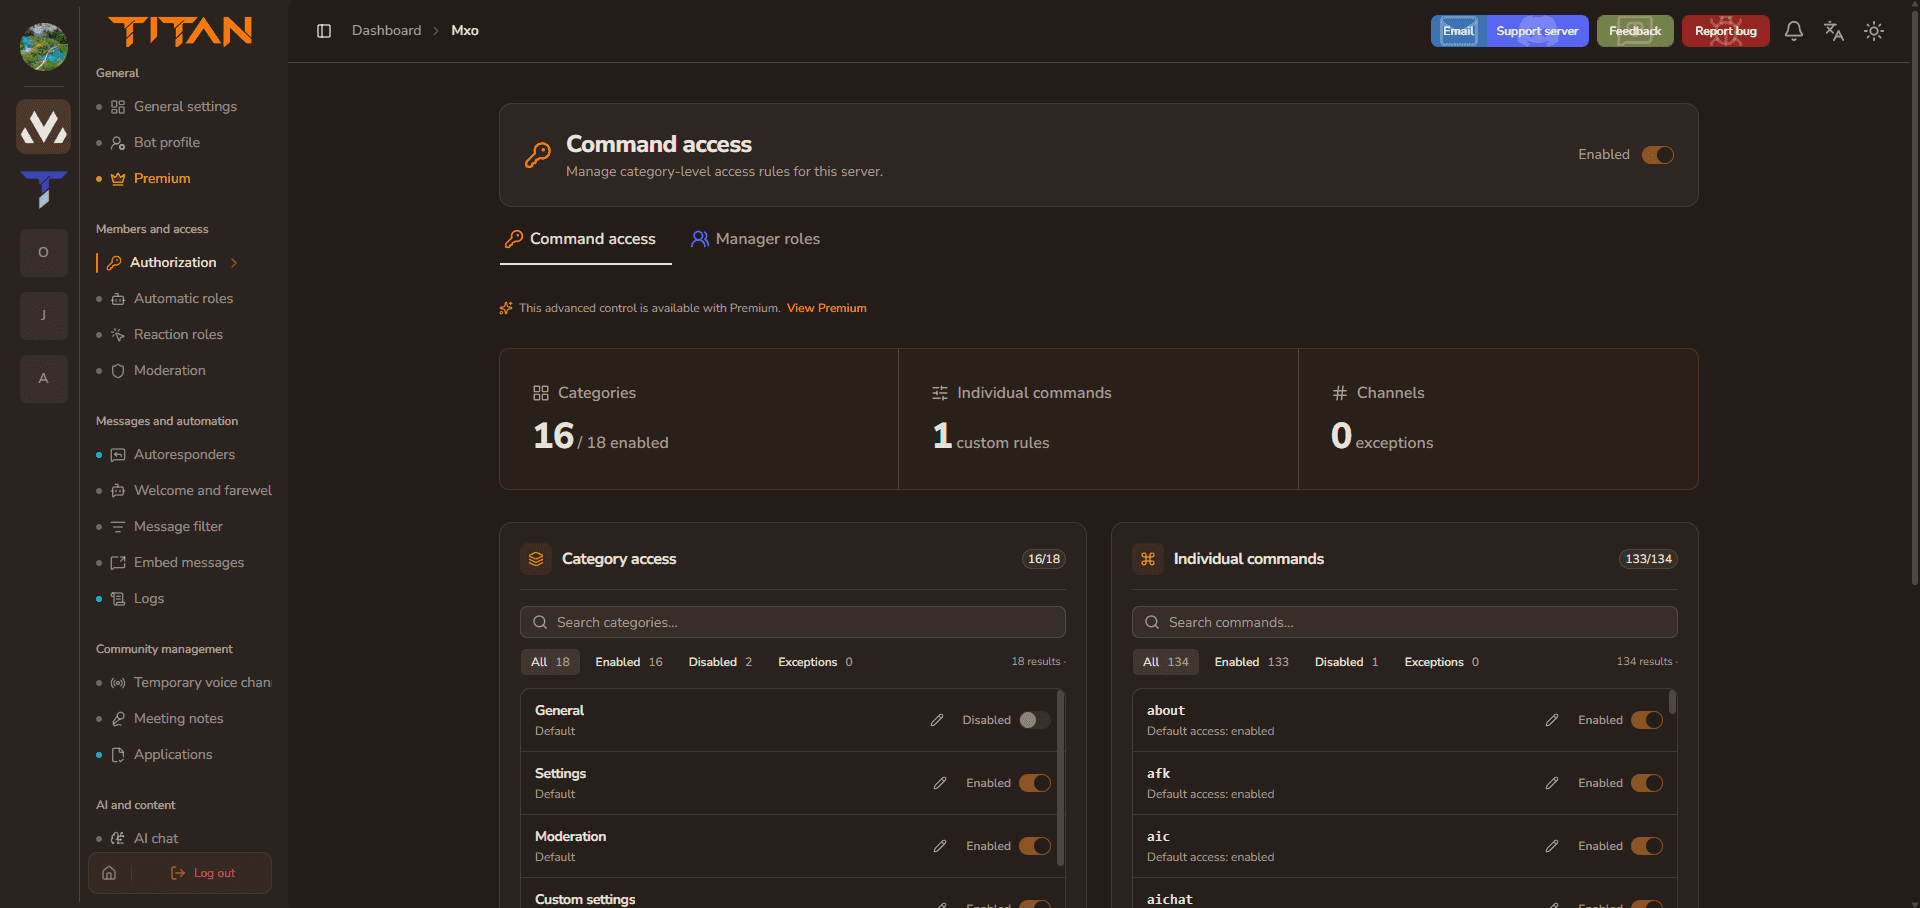Select the blue T server icon
The width and height of the screenshot is (1920, 908).
(x=44, y=189)
